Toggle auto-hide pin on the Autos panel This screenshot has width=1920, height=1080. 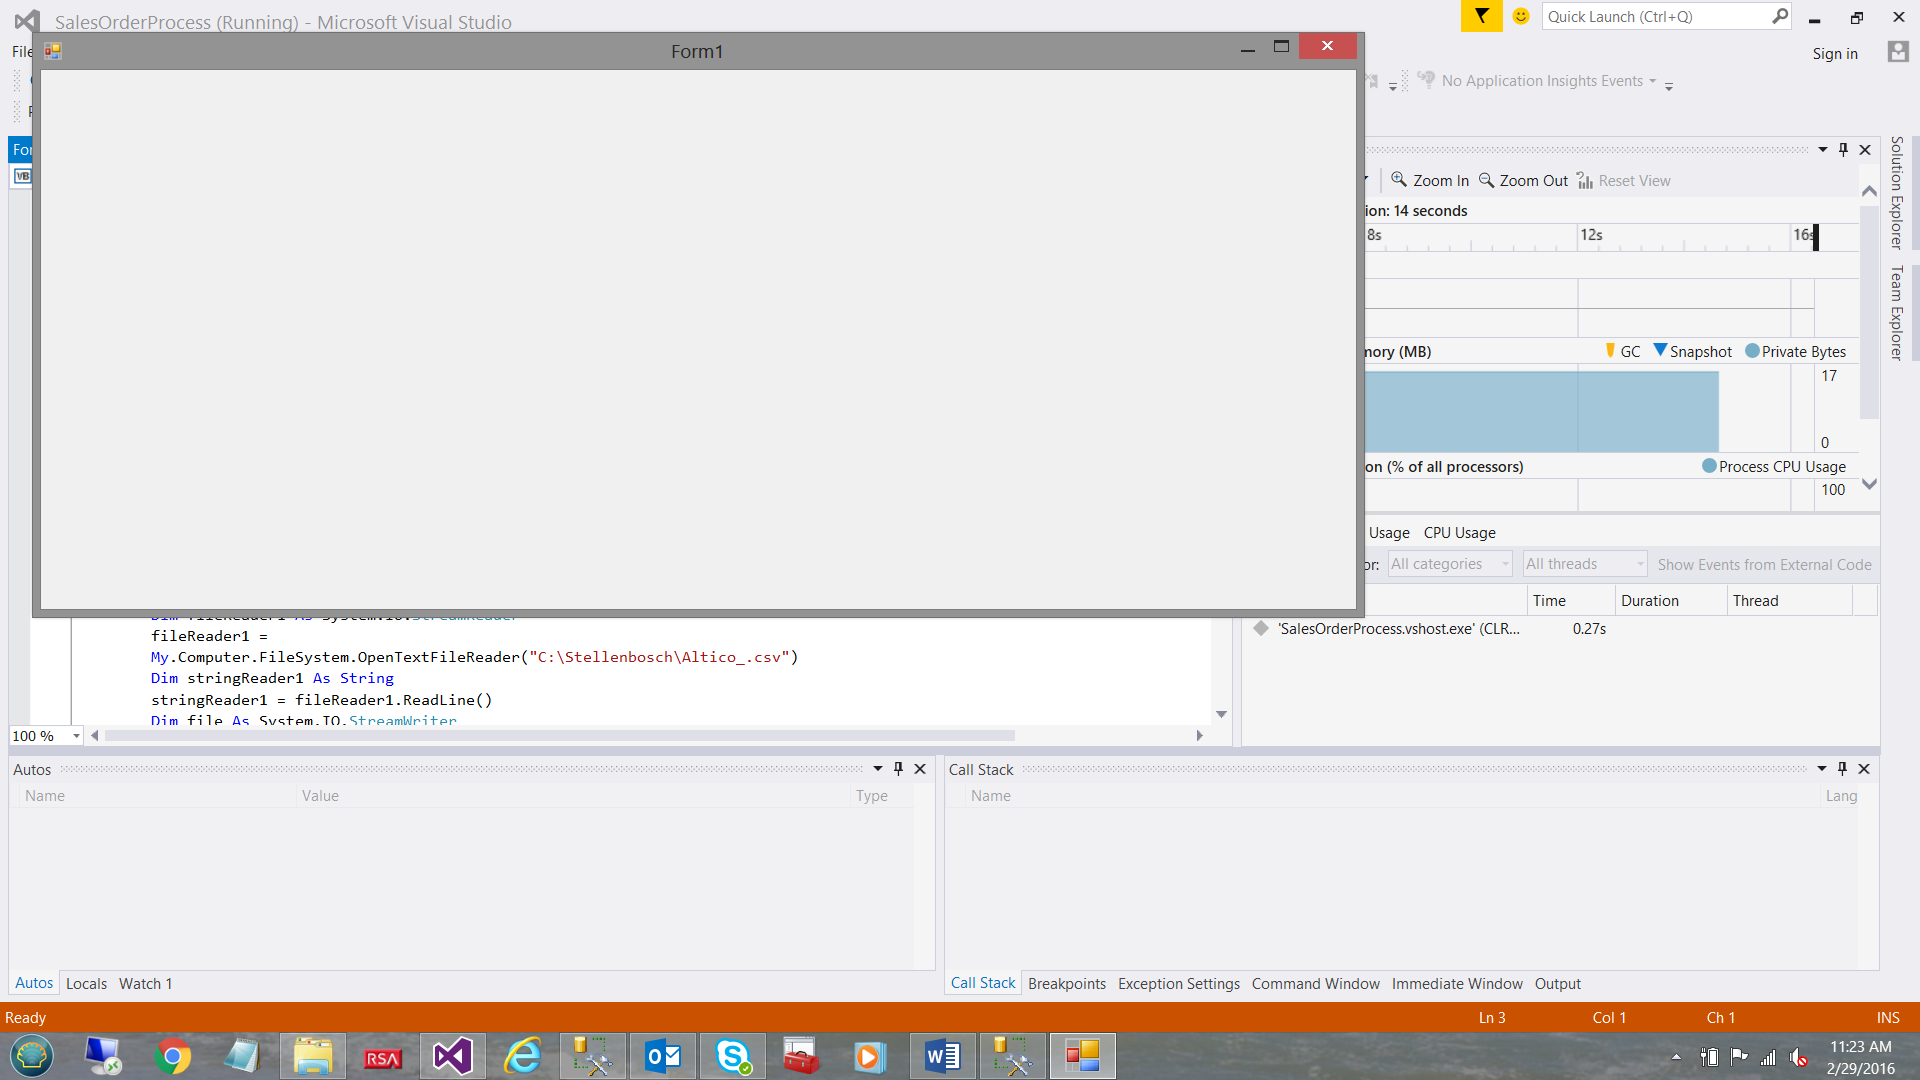[898, 768]
